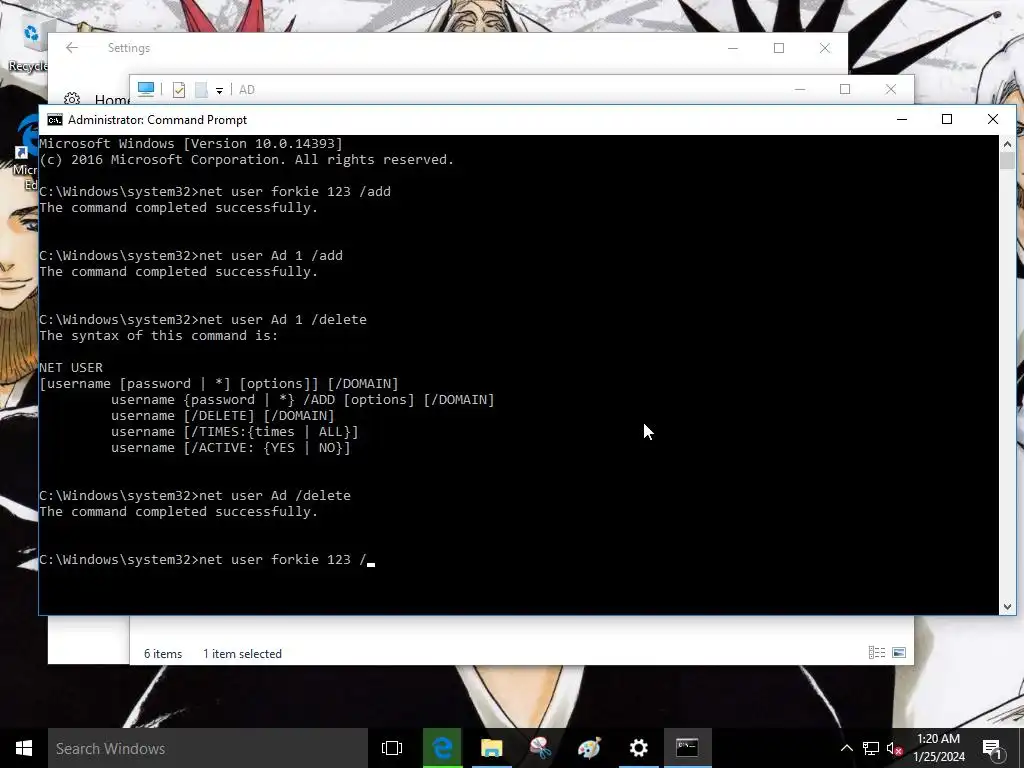This screenshot has height=768, width=1024.
Task: Click the muted volume tray icon
Action: [x=894, y=748]
